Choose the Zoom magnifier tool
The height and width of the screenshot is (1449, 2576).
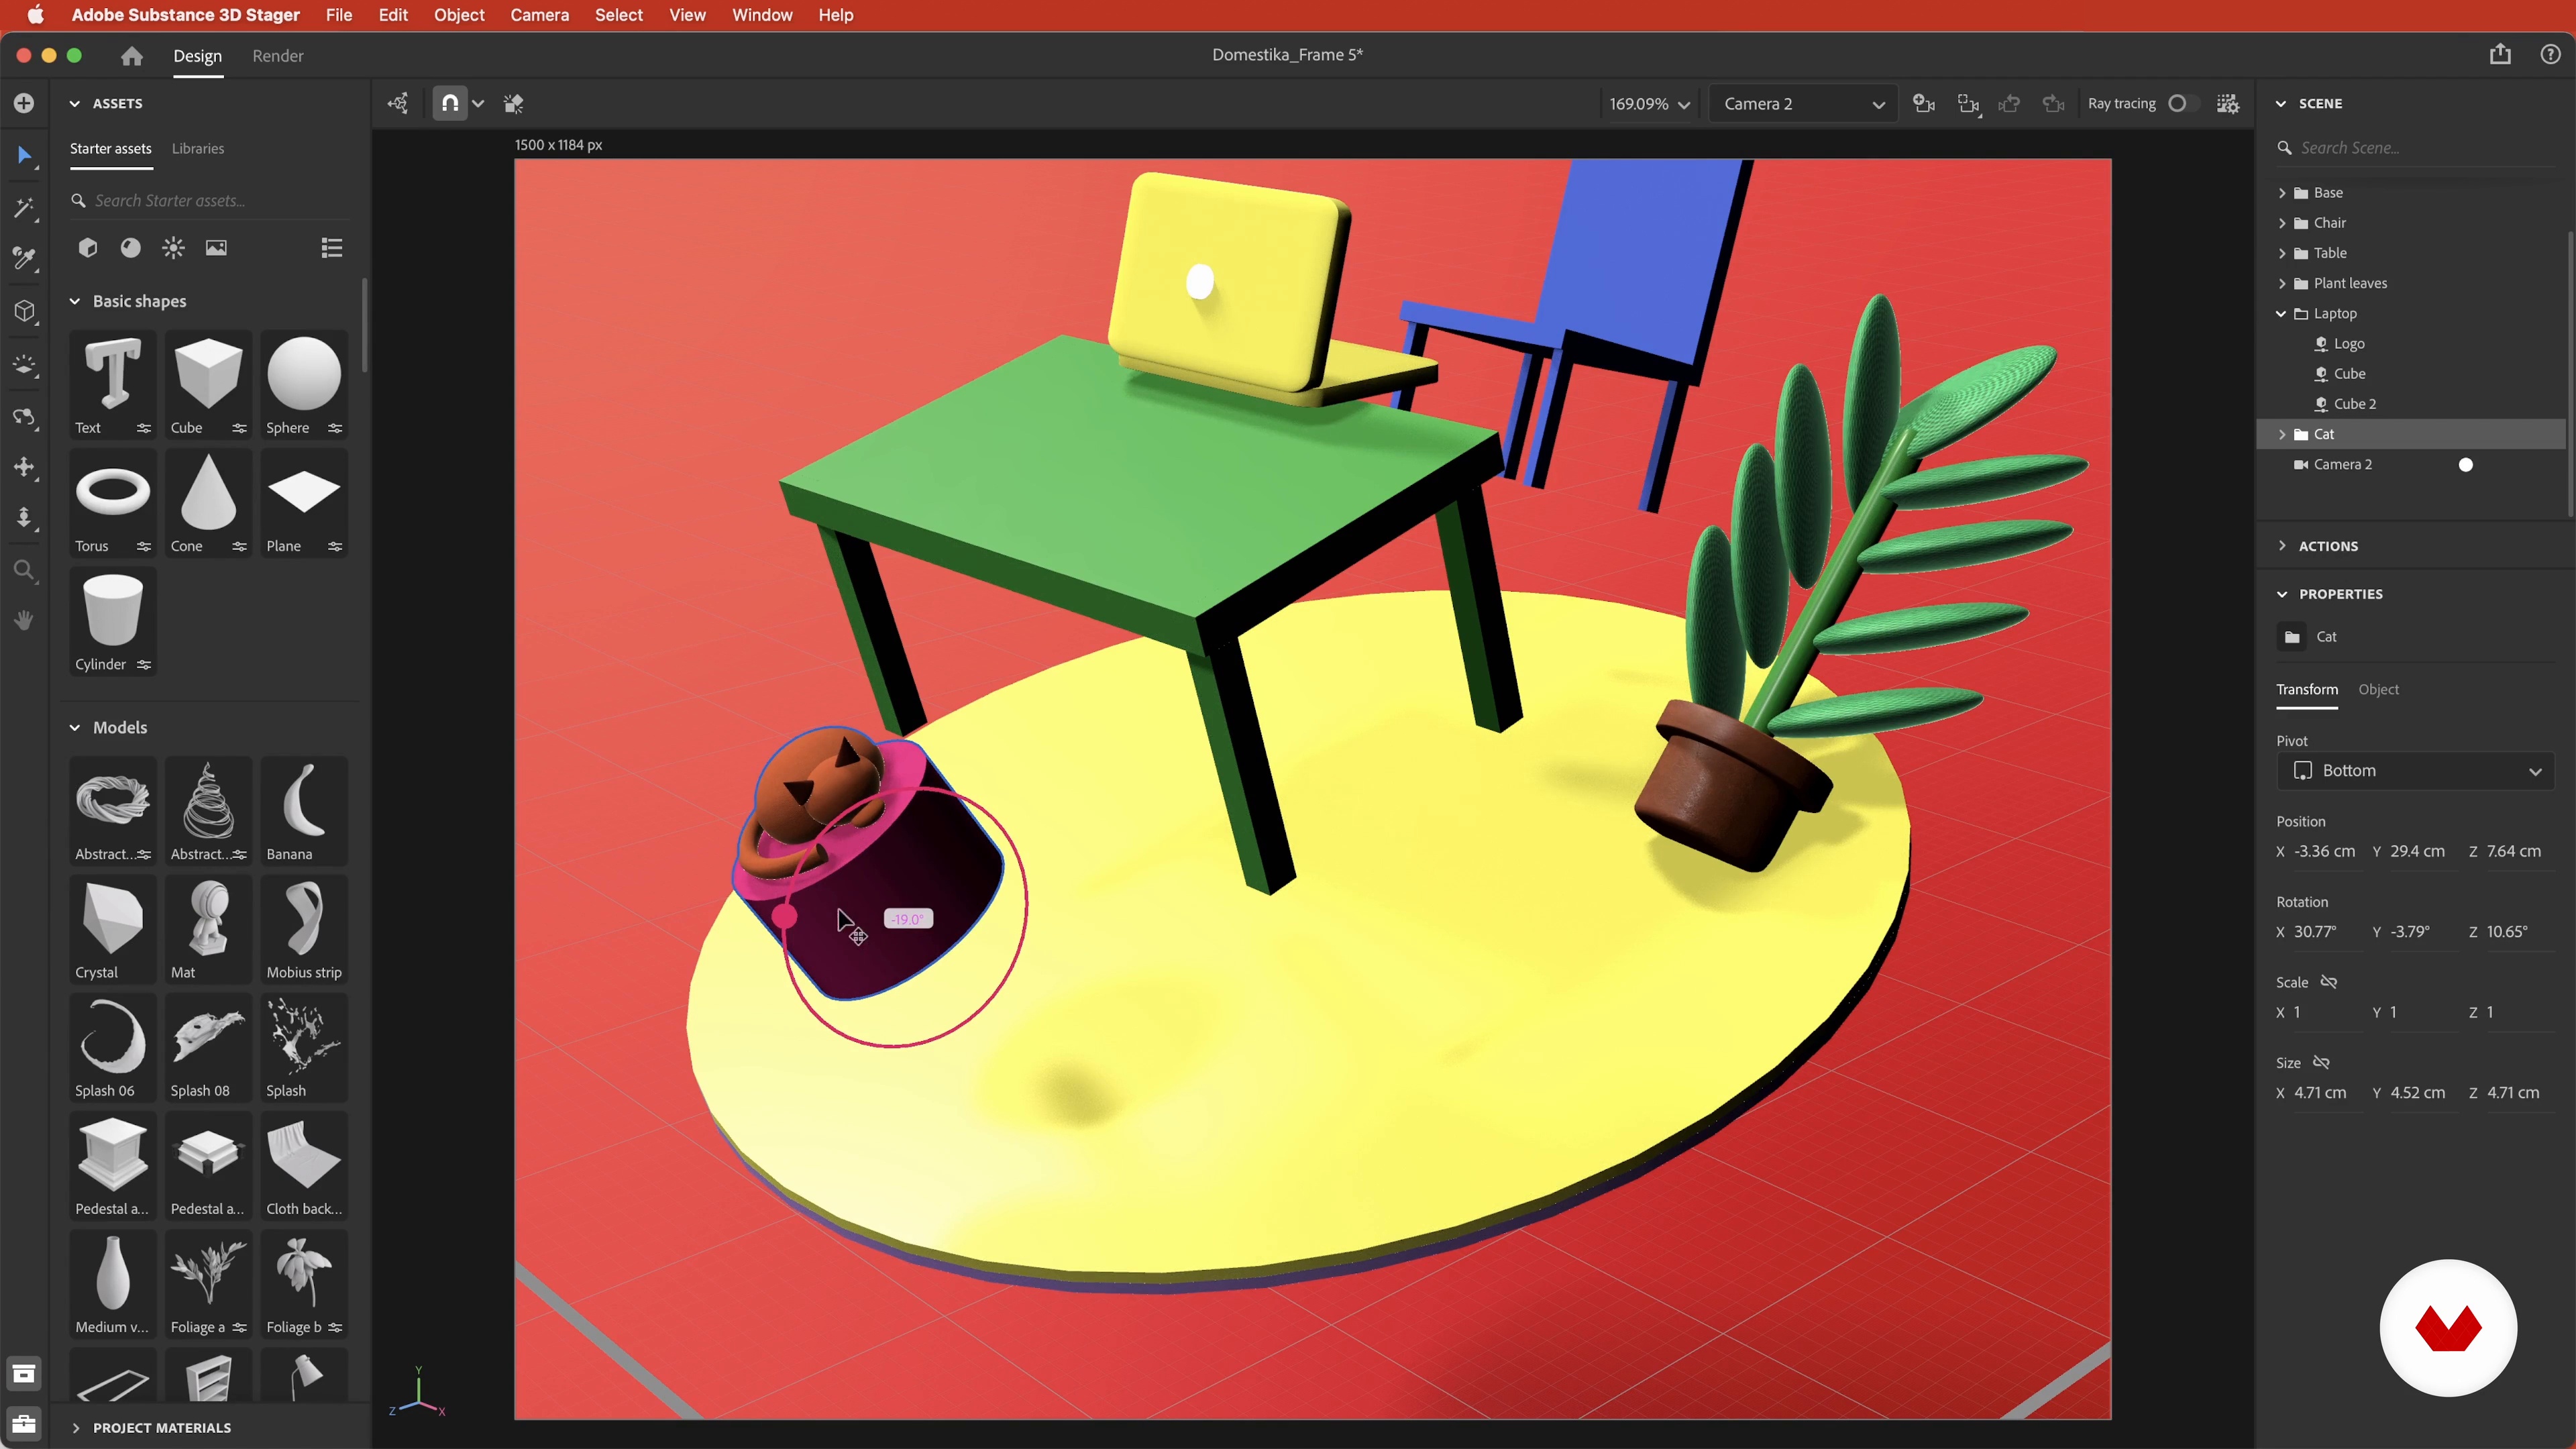tap(25, 570)
